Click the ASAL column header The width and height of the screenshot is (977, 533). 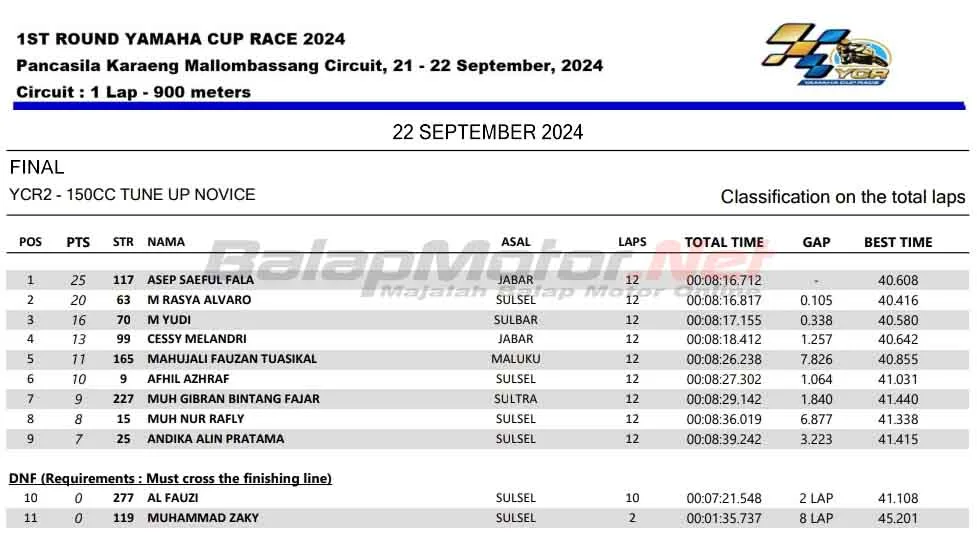pyautogui.click(x=516, y=242)
